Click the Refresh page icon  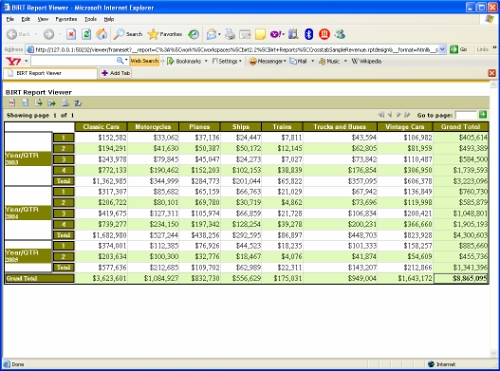coord(86,34)
